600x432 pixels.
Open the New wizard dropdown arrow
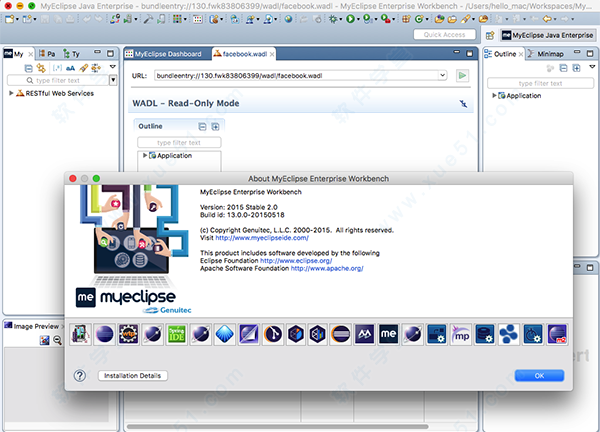pos(17,19)
